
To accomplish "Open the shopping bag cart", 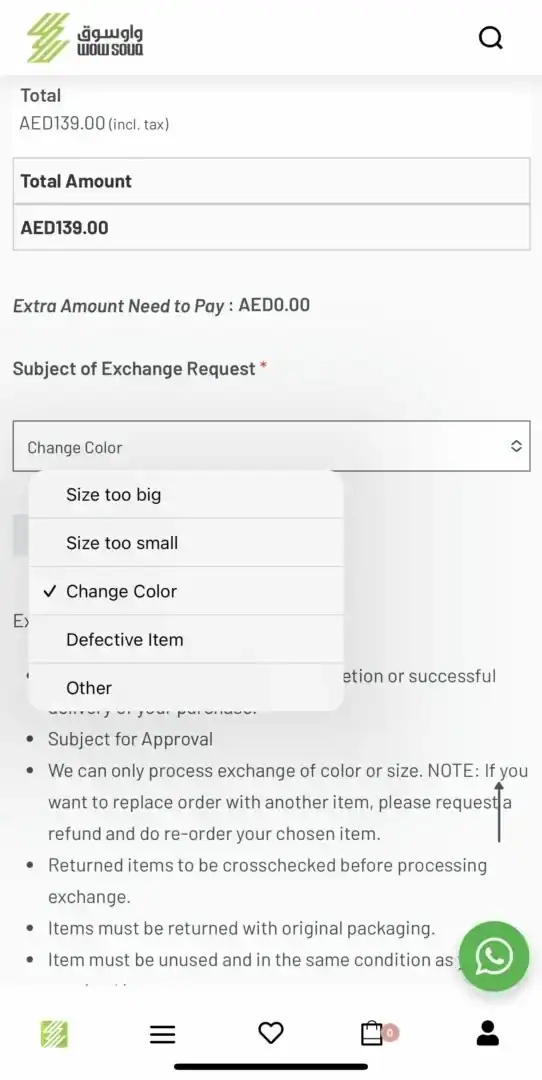I will (x=372, y=1032).
